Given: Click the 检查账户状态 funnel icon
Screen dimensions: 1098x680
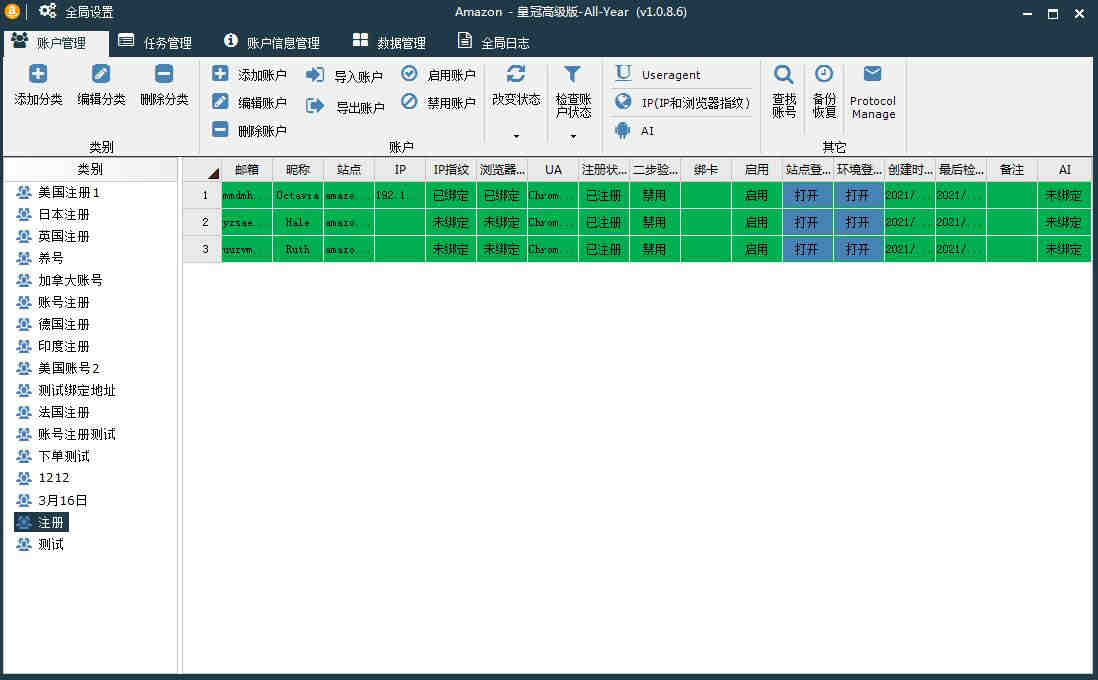Looking at the screenshot, I should pyautogui.click(x=573, y=74).
